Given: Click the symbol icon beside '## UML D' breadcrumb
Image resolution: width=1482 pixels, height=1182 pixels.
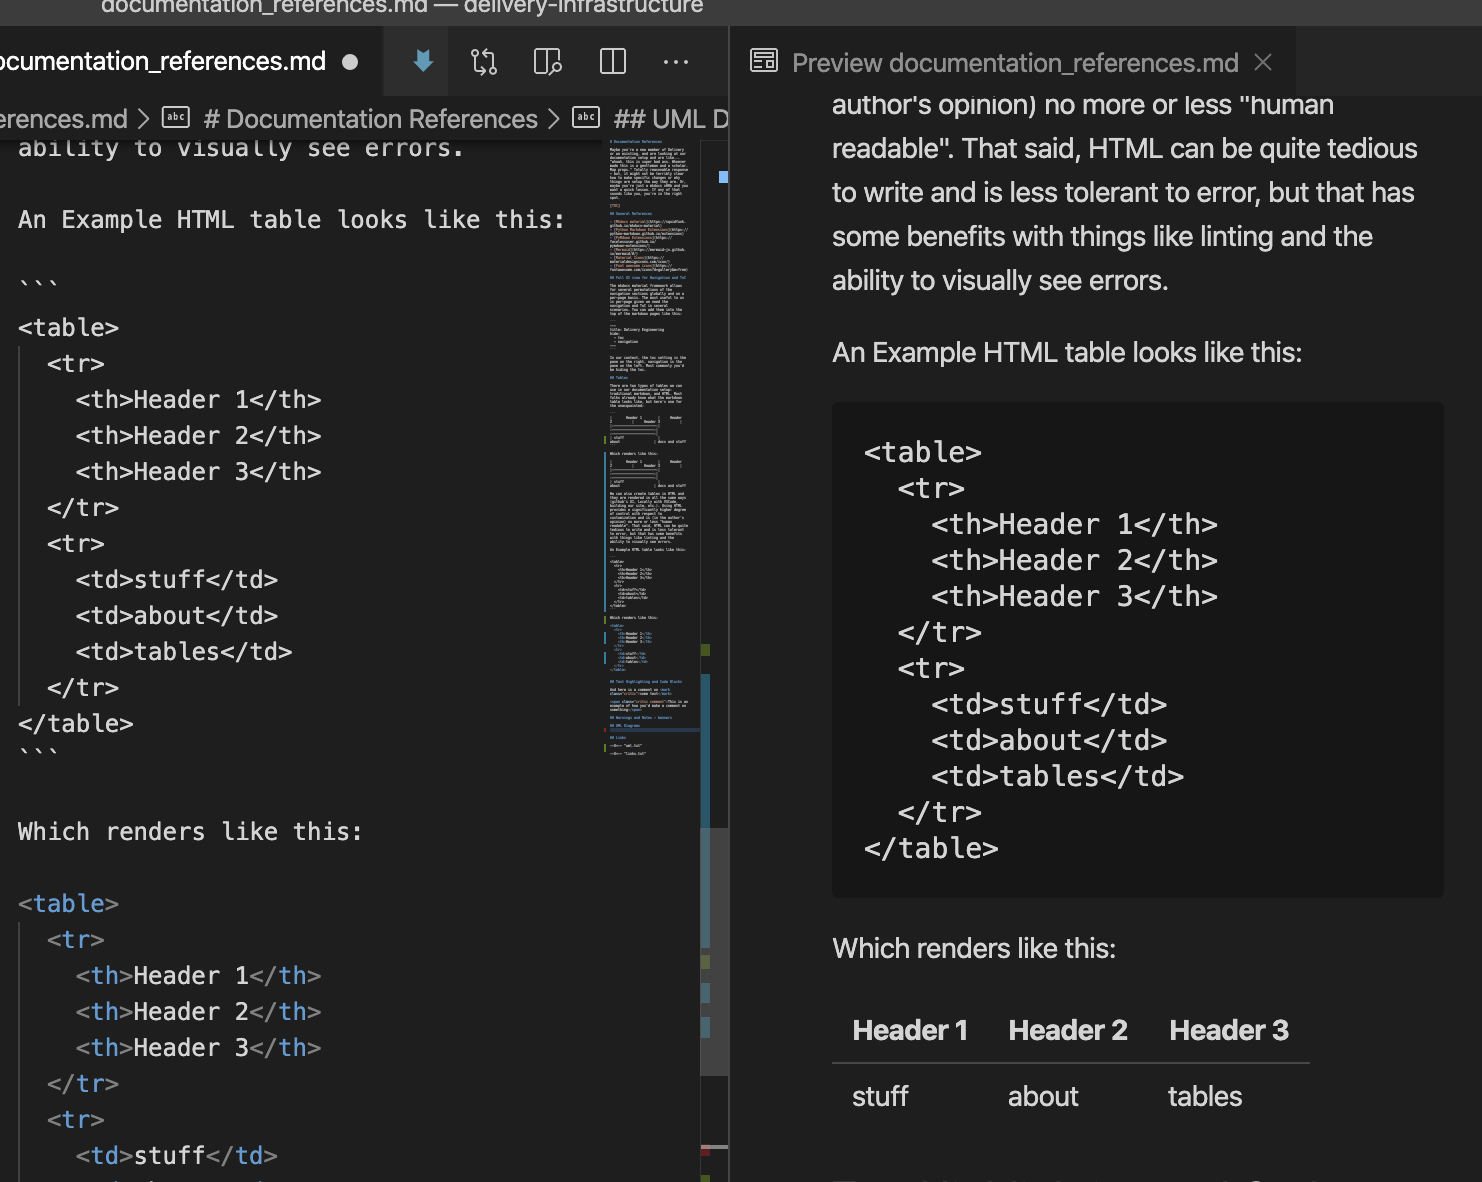Looking at the screenshot, I should pyautogui.click(x=586, y=118).
